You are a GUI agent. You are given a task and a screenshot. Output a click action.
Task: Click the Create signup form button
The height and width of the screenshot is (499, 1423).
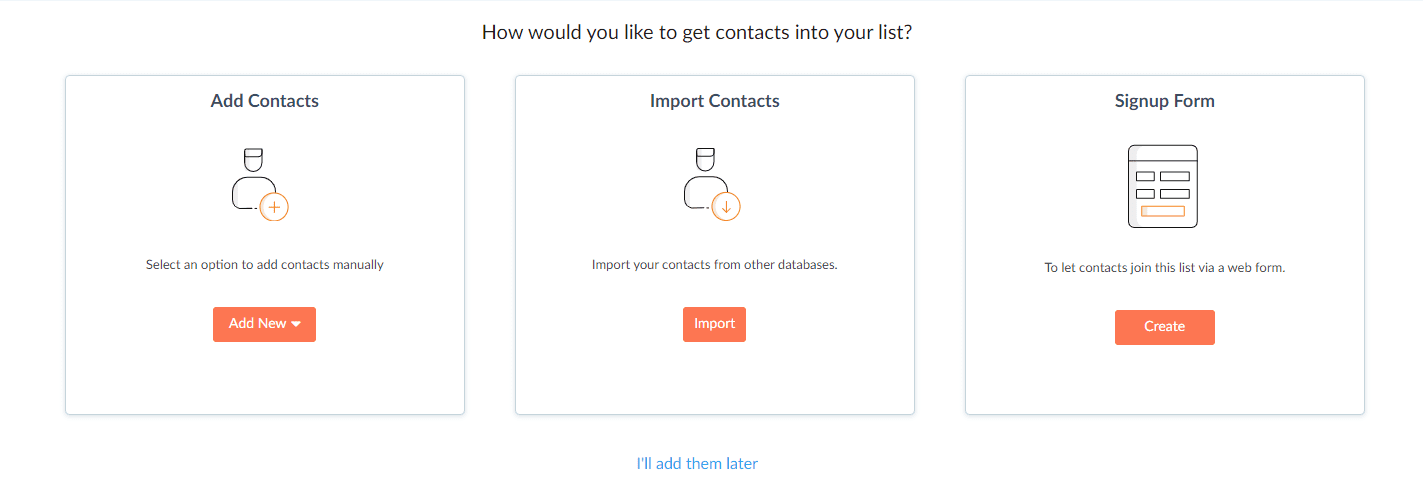point(1165,327)
